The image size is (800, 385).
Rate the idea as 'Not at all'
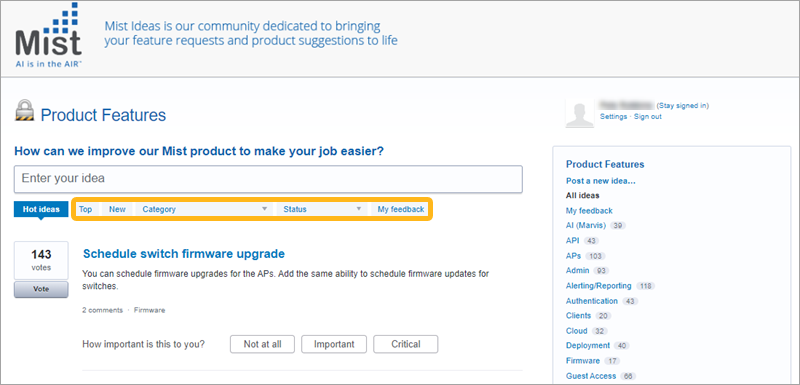tap(262, 344)
